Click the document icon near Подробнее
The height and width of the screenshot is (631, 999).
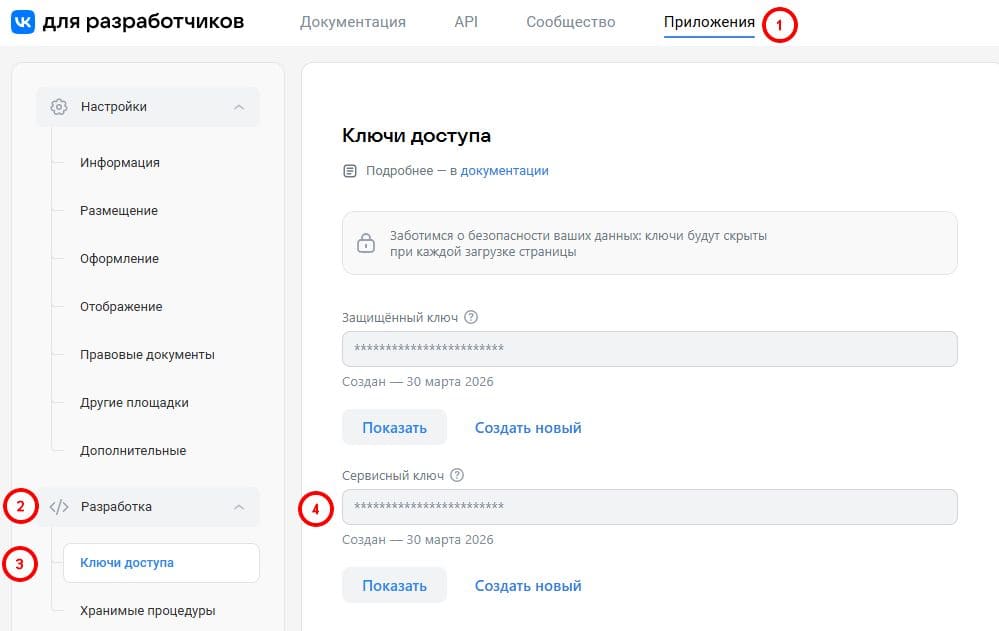coord(350,171)
